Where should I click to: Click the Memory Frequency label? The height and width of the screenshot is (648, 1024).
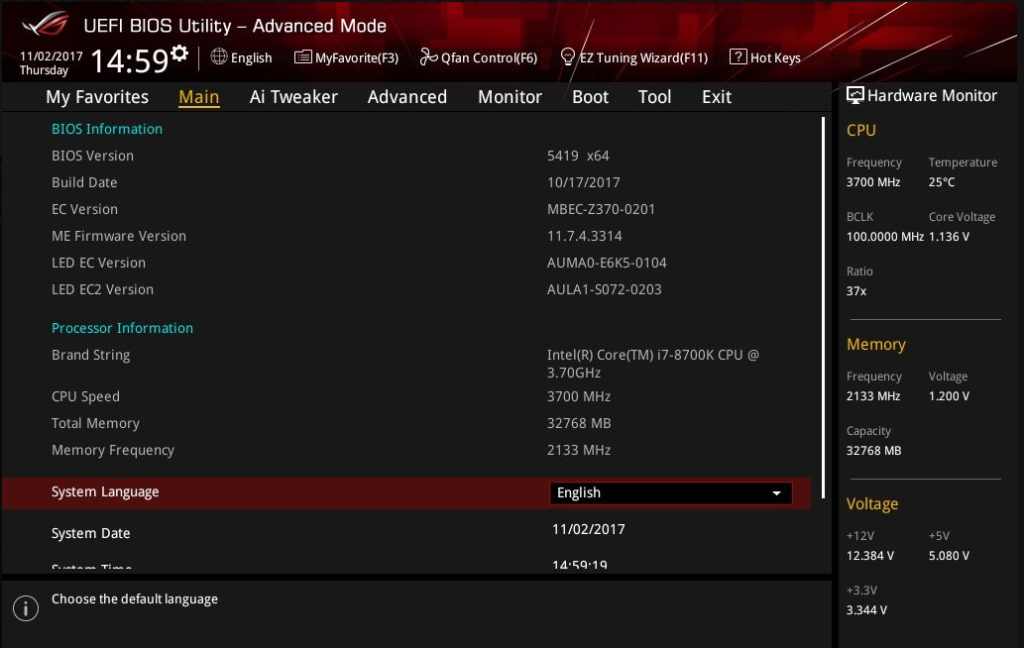pos(113,450)
